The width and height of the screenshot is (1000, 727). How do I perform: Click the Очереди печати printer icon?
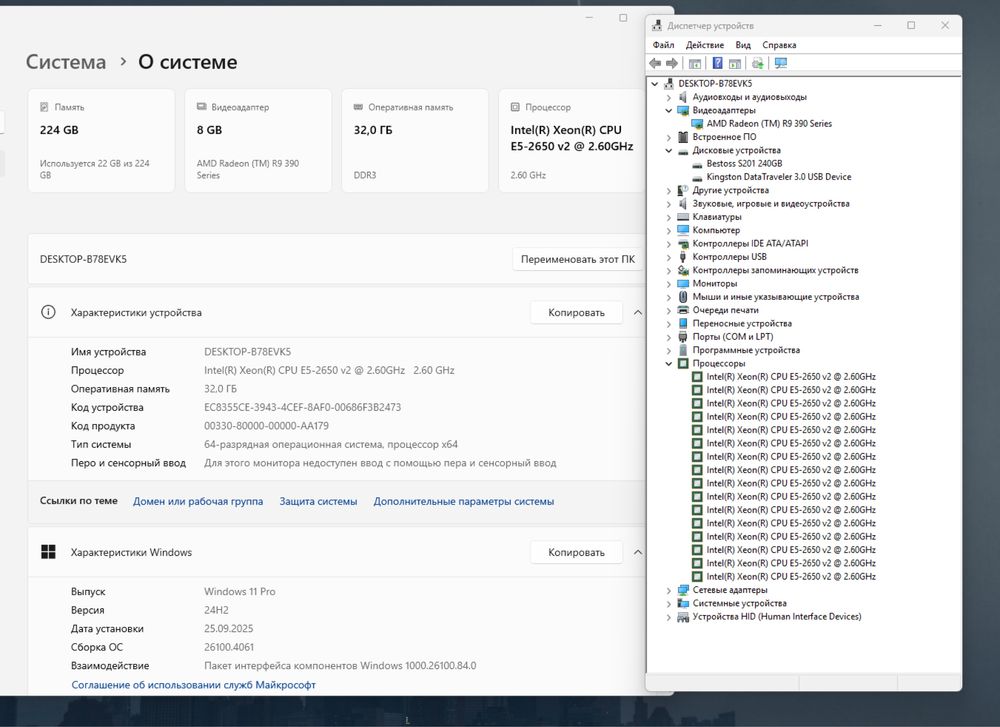pos(683,310)
